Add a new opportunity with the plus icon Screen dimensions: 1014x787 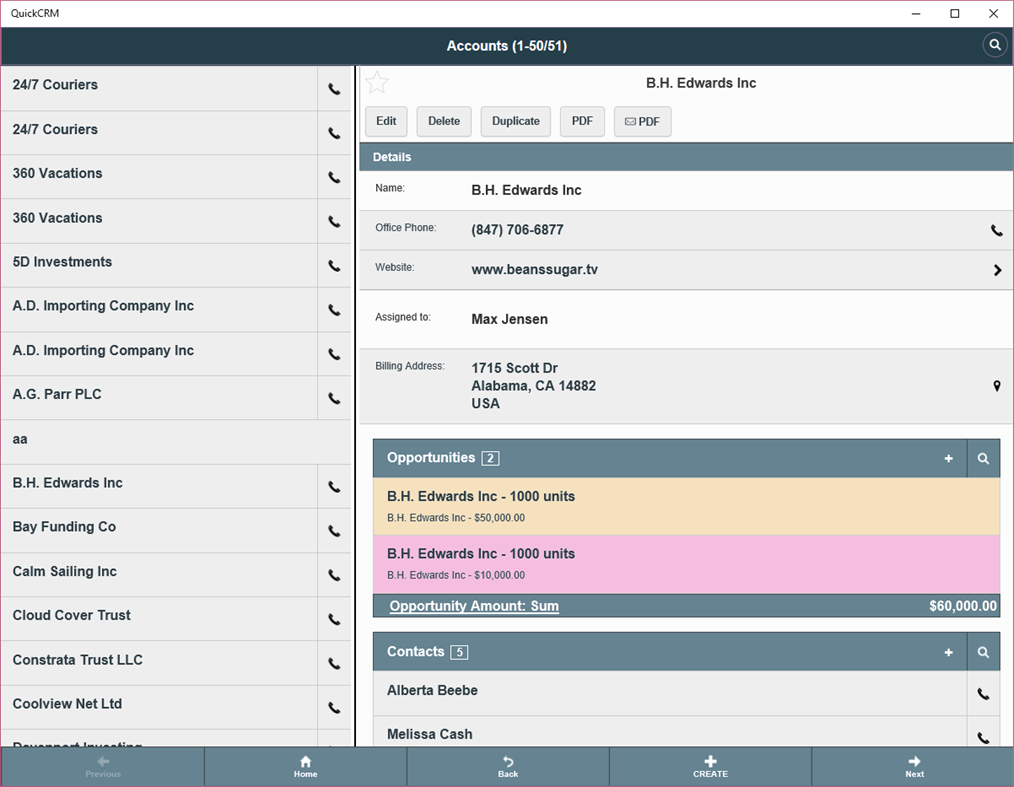948,458
